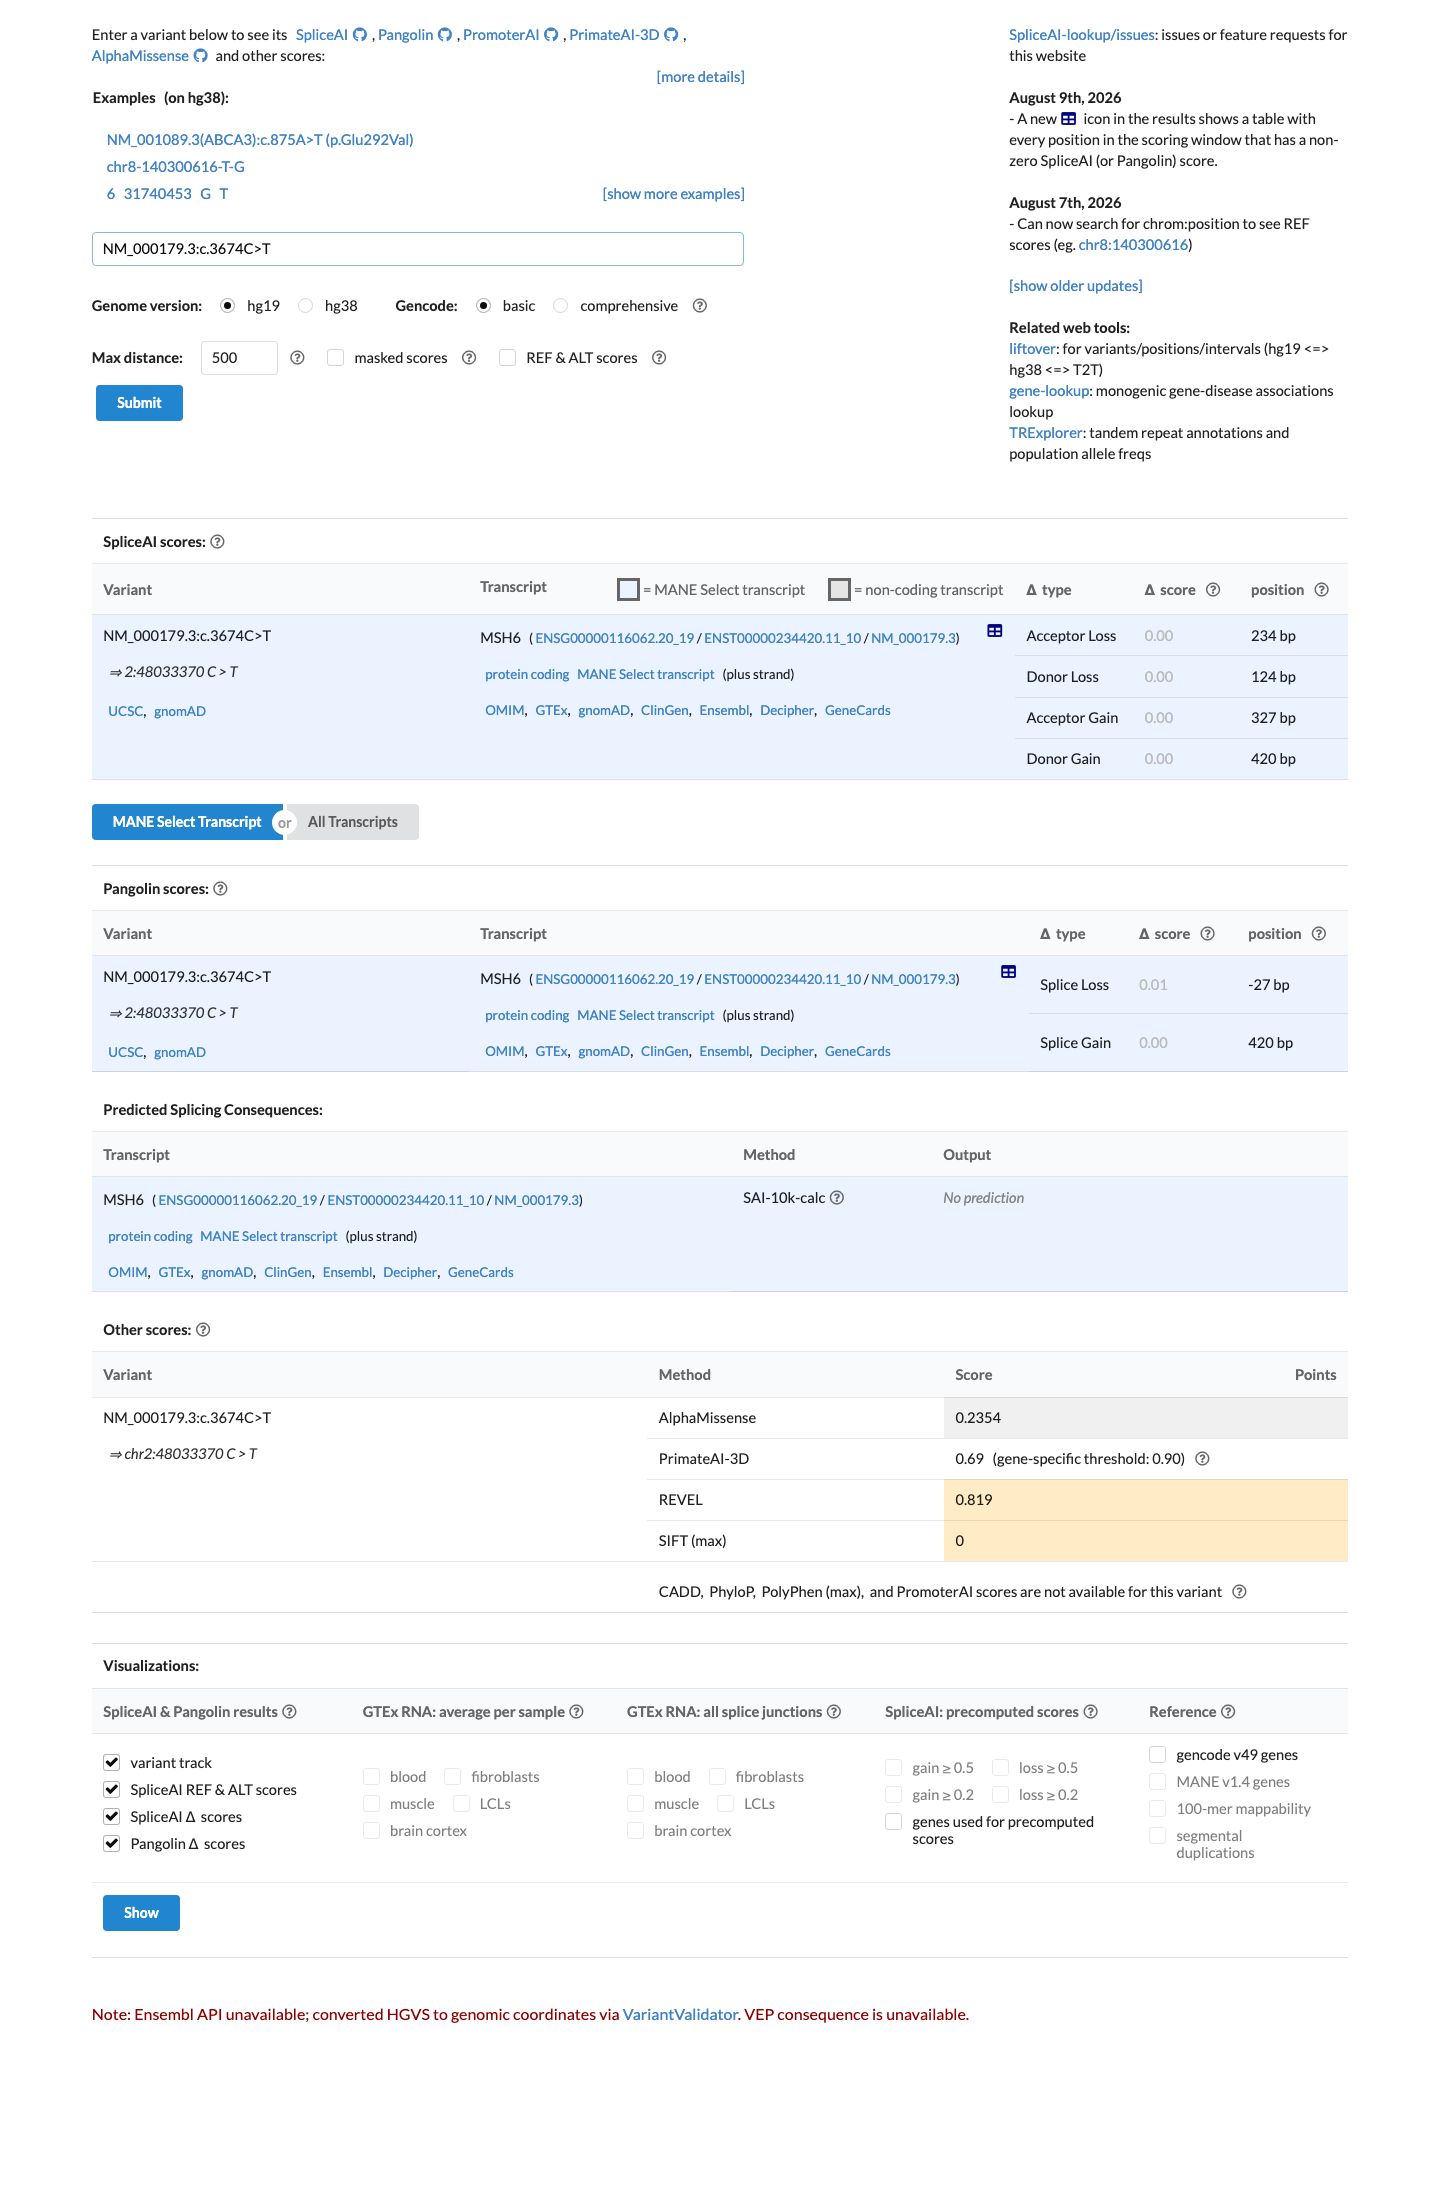1454x2200 pixels.
Task: Click help icon by GTEx RNA average per sample
Action: coord(577,1712)
